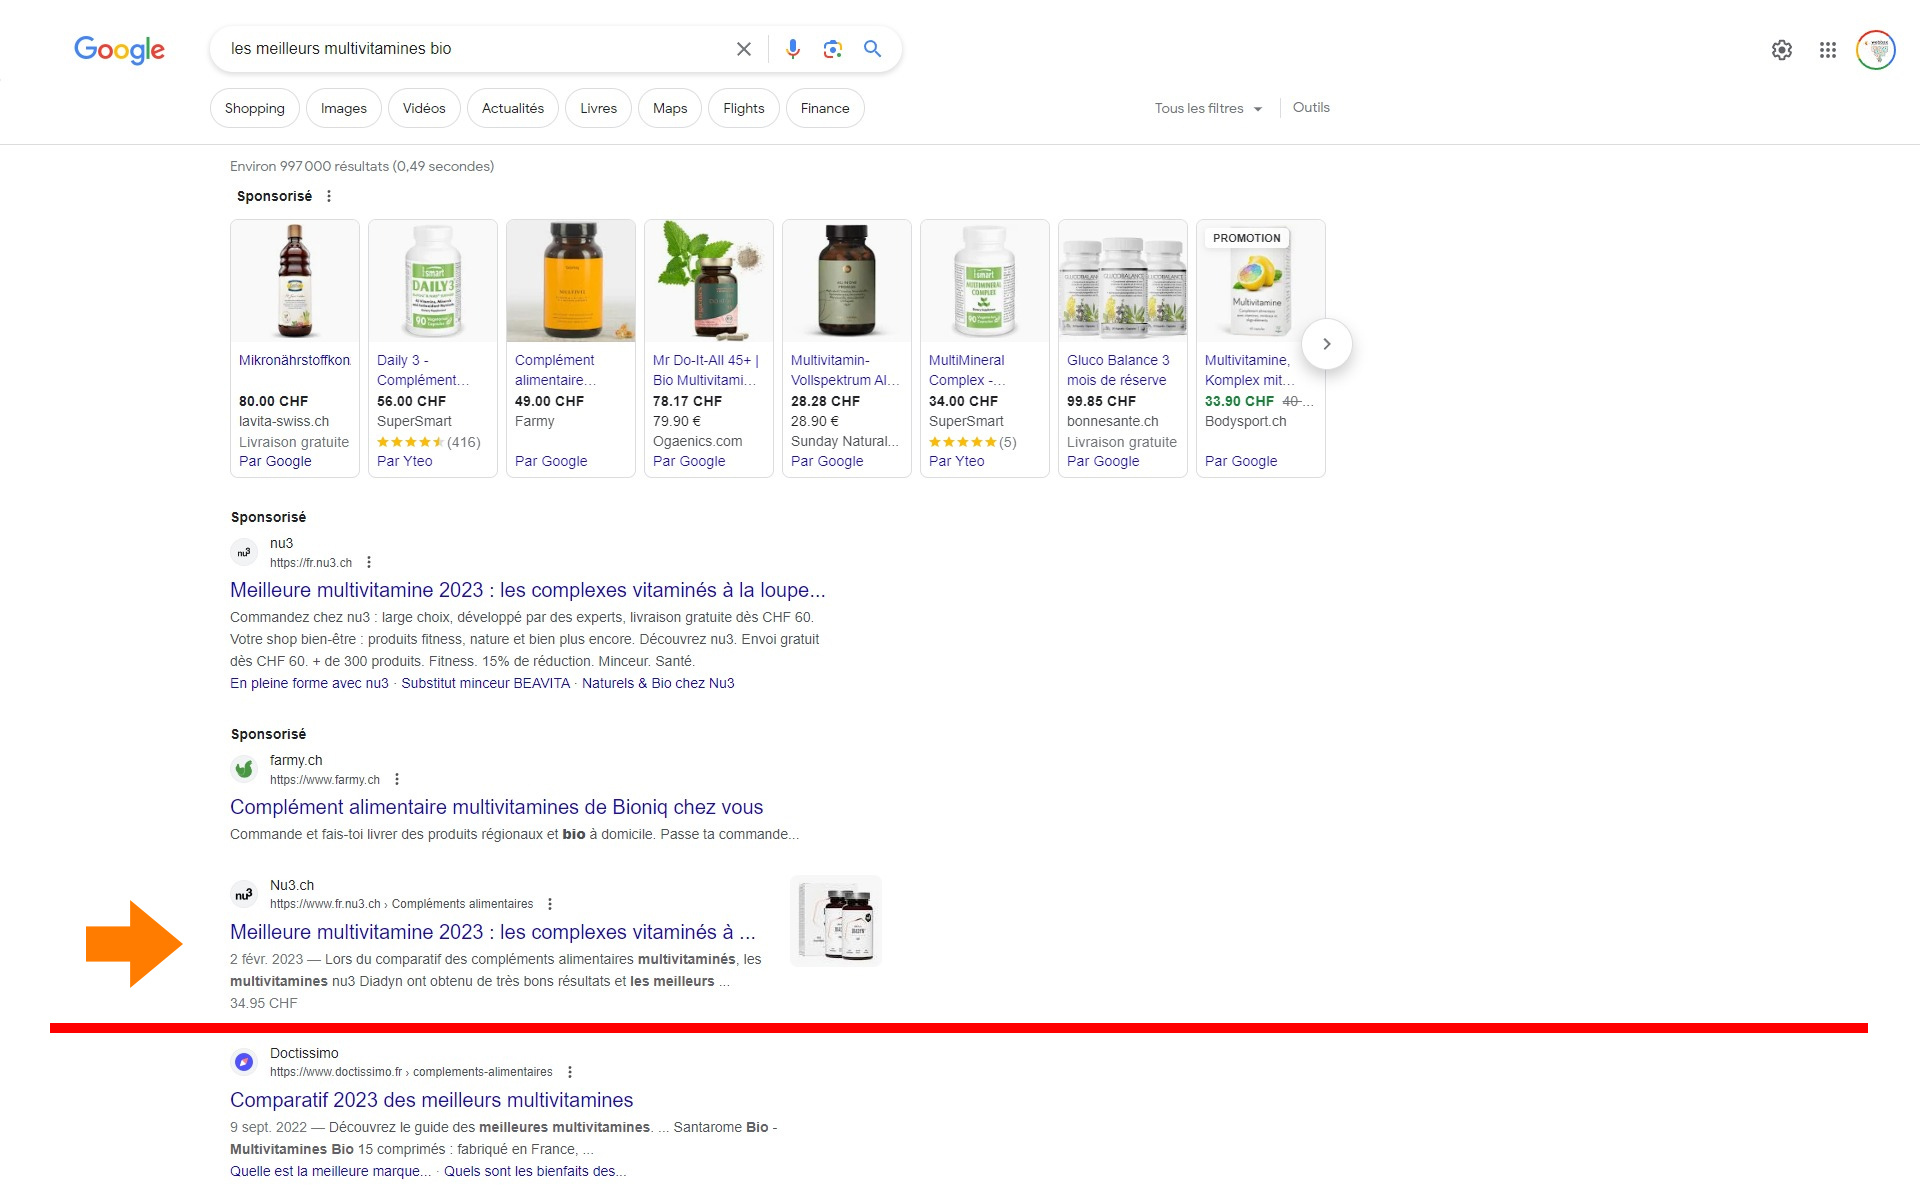Open Bodysport Multivitamine promotion image
This screenshot has width=1920, height=1192.
[x=1261, y=281]
